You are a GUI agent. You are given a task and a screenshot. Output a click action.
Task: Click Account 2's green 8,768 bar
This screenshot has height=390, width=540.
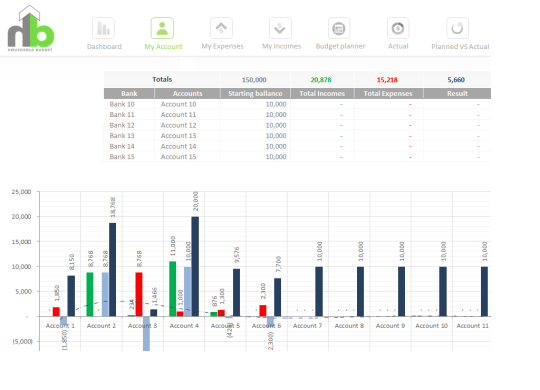90,294
